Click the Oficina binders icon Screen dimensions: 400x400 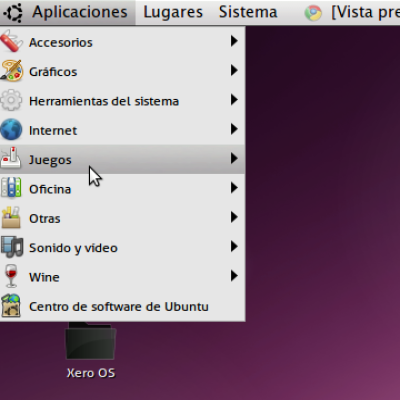tap(11, 188)
